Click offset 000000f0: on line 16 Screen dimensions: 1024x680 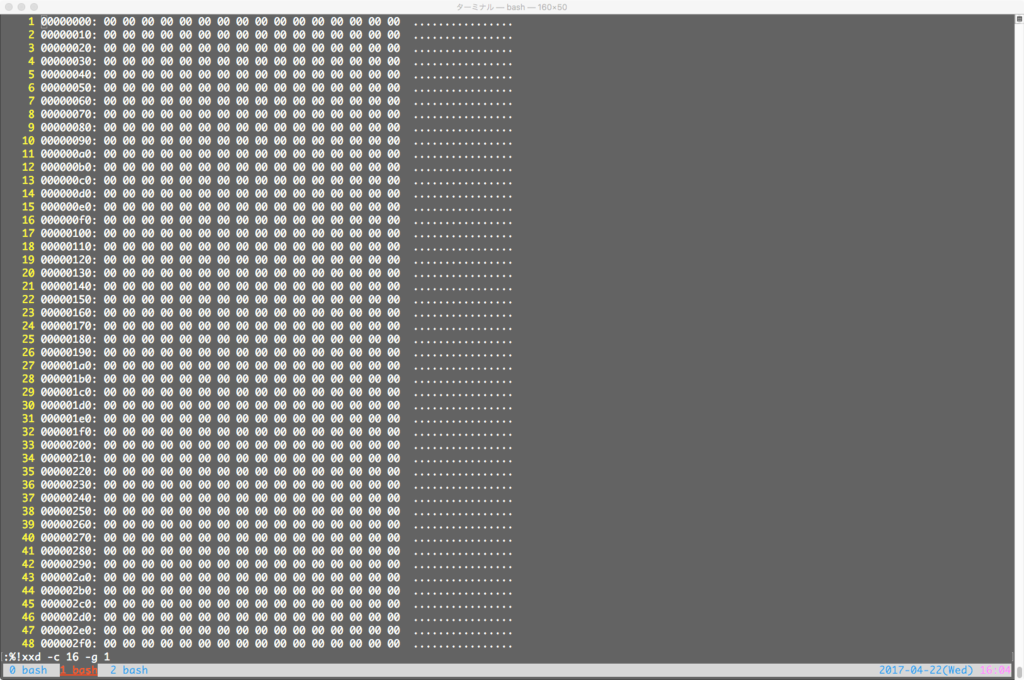tap(69, 220)
